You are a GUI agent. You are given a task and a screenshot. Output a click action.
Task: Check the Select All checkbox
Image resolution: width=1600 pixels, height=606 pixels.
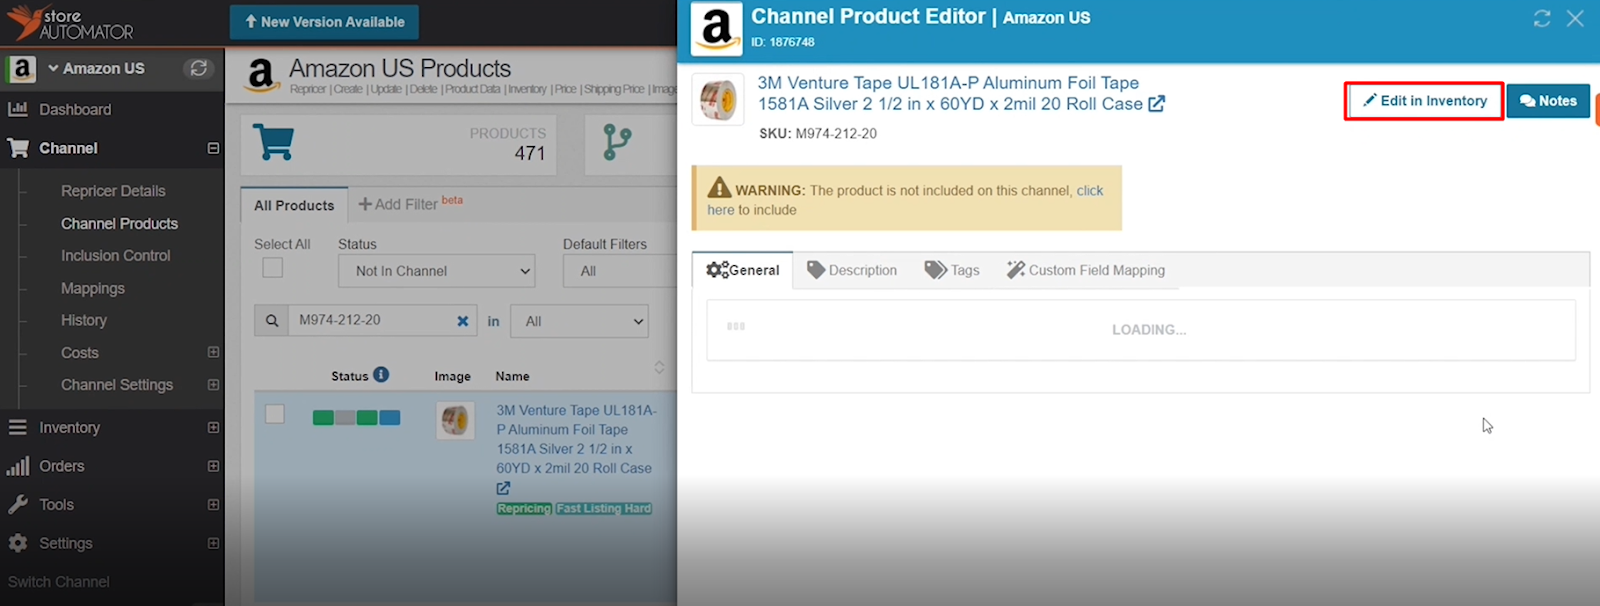[x=272, y=268]
